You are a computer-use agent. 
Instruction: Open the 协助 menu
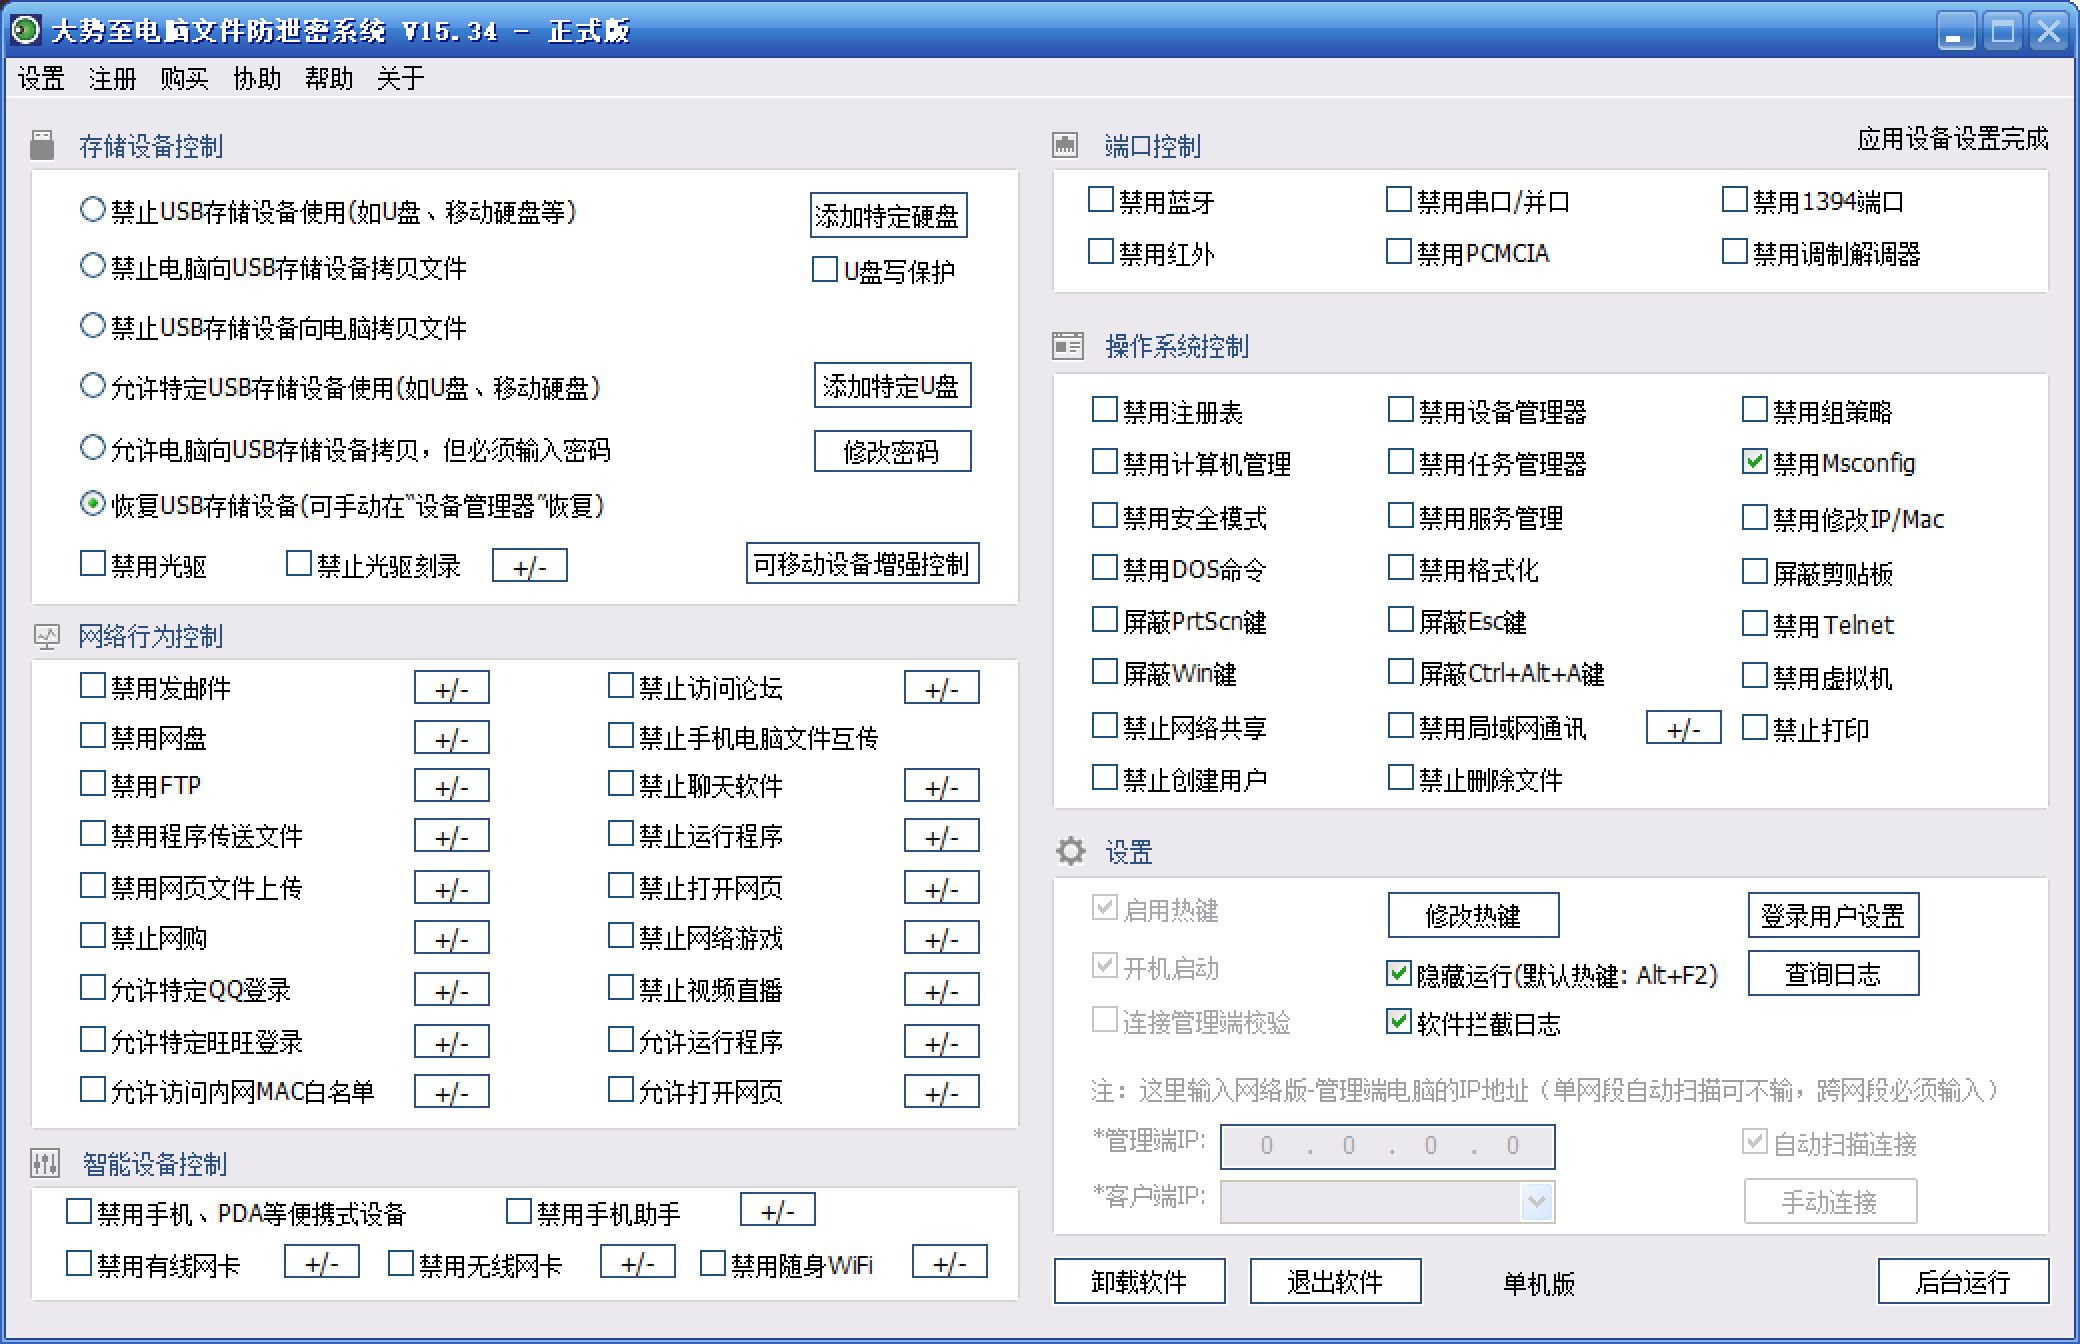(x=257, y=79)
